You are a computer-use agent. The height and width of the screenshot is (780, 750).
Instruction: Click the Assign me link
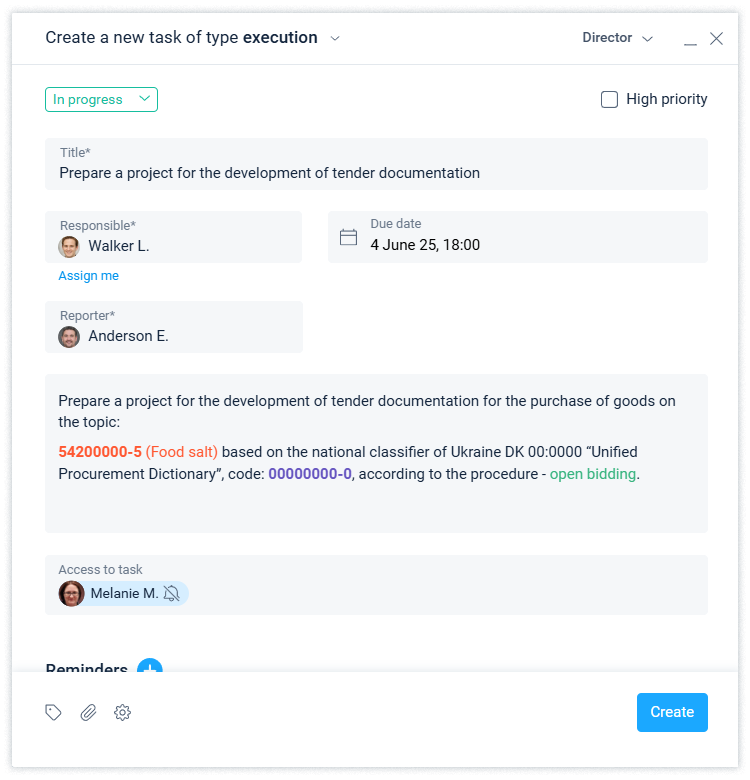point(88,276)
